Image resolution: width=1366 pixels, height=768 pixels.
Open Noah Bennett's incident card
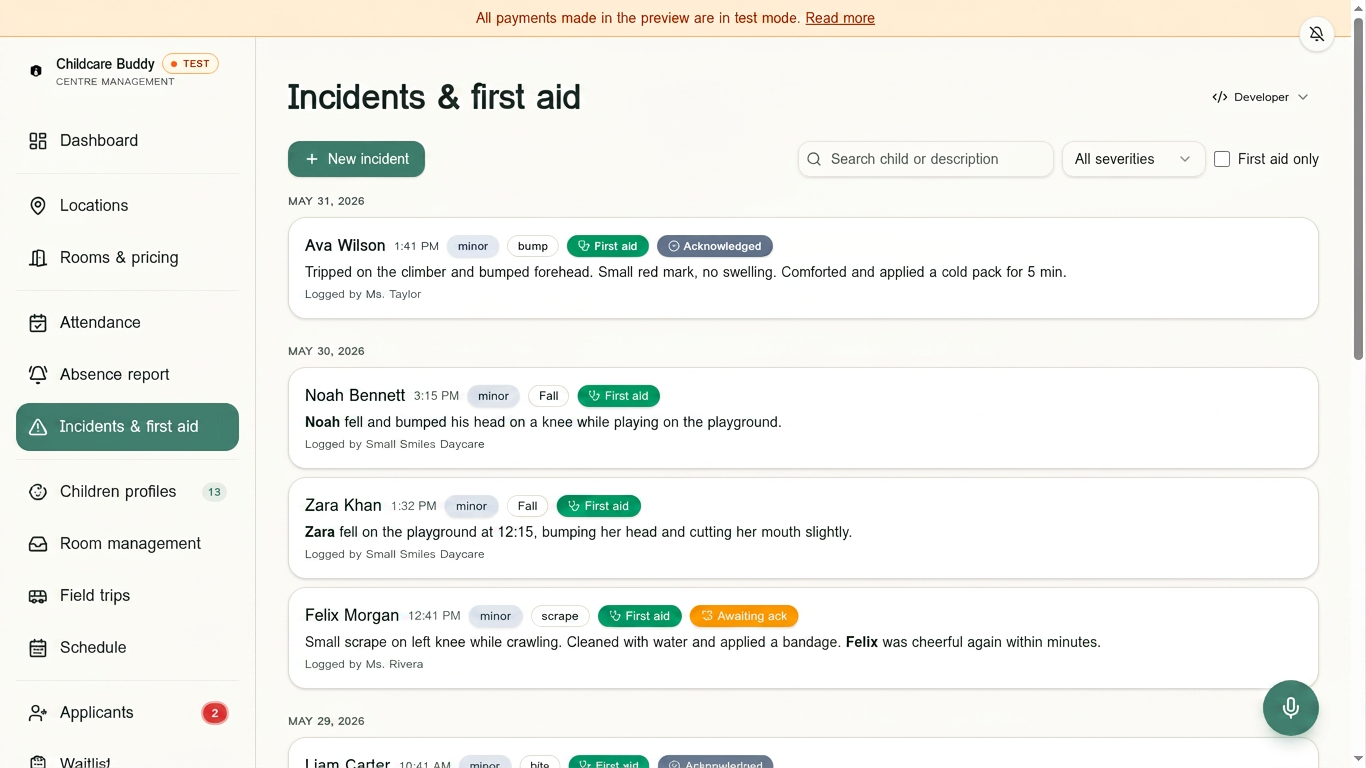(803, 418)
